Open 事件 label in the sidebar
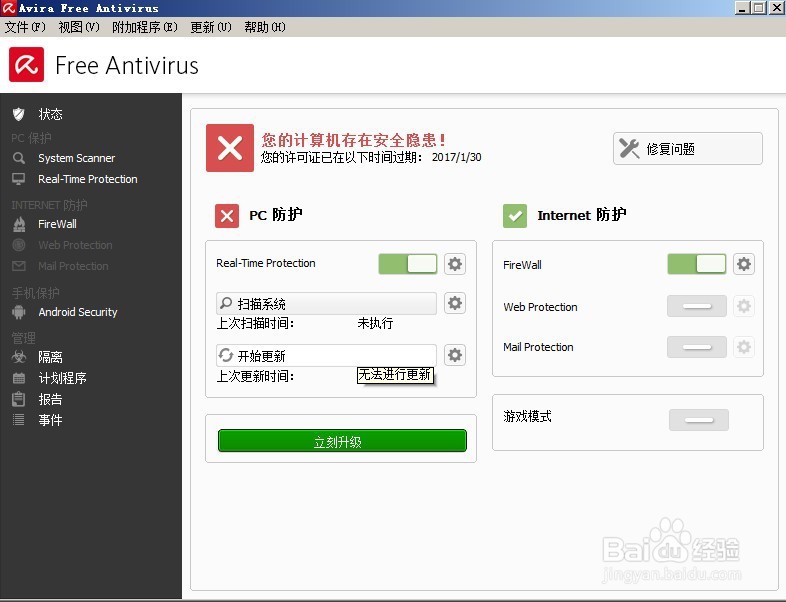 pos(50,420)
